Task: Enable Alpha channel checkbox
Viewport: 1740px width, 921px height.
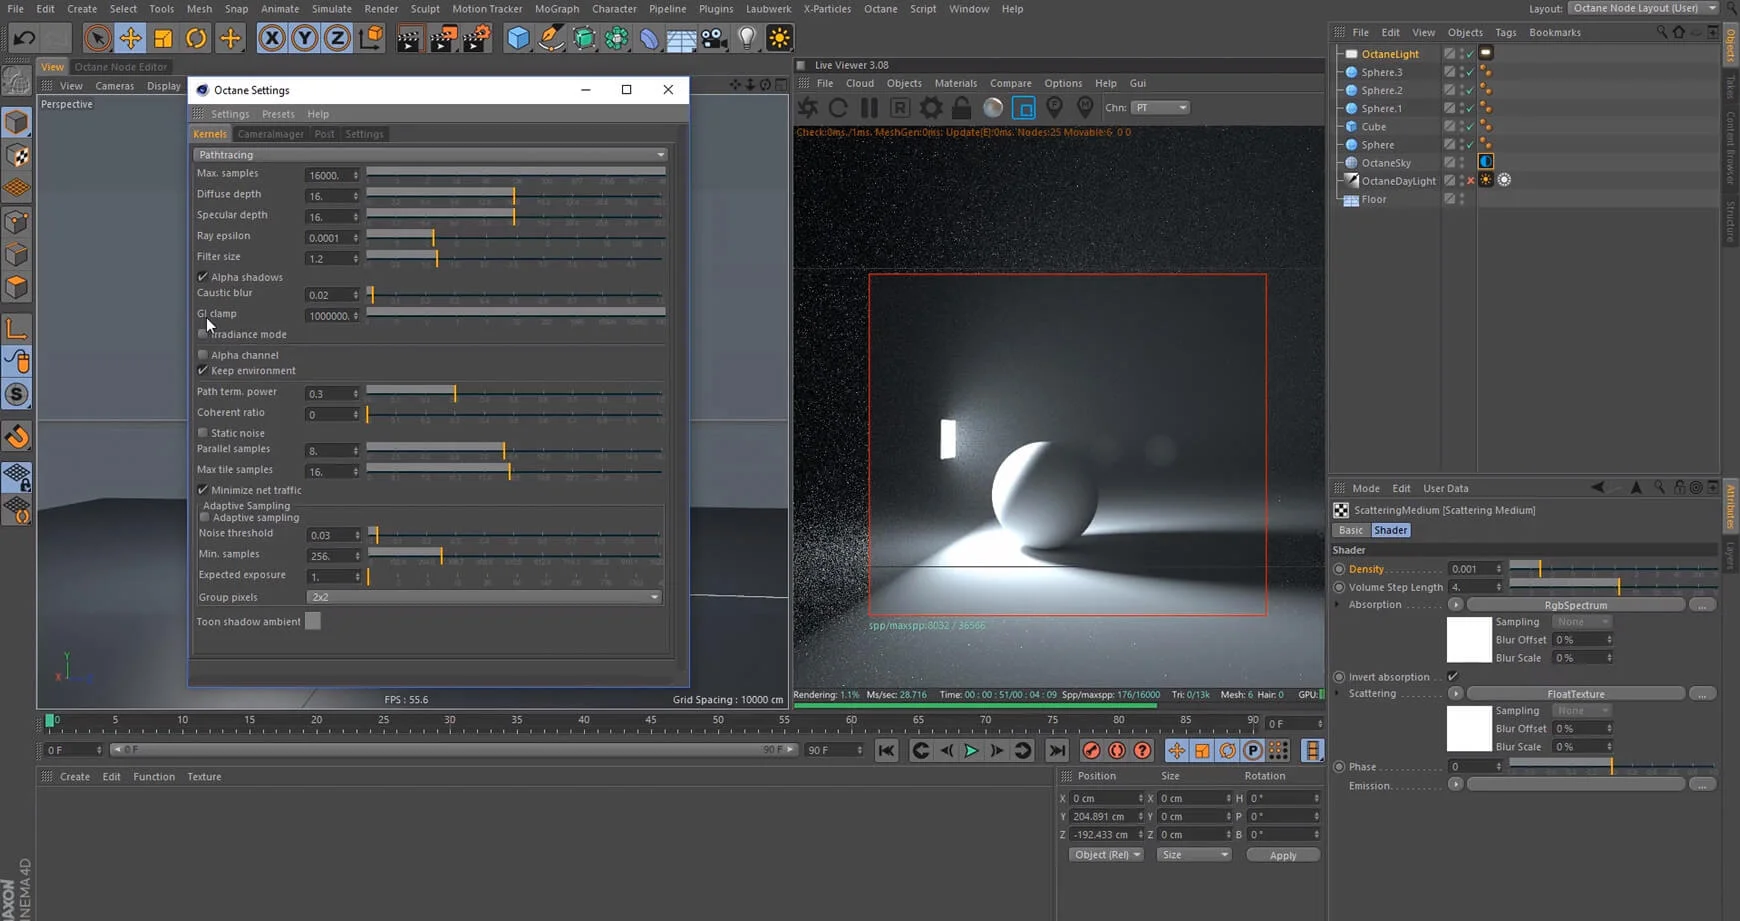Action: point(203,355)
